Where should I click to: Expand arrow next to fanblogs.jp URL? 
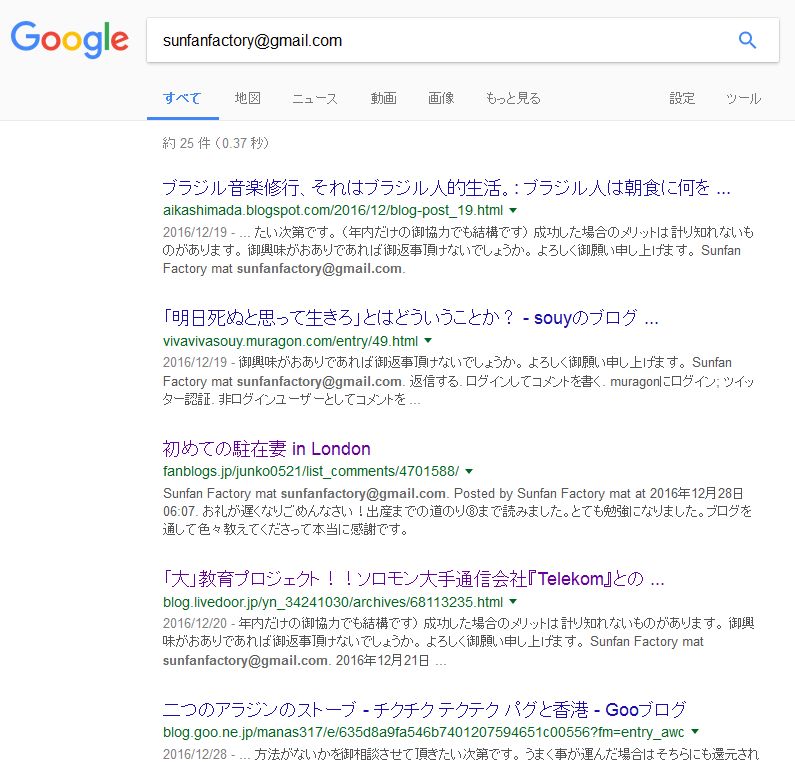click(469, 471)
